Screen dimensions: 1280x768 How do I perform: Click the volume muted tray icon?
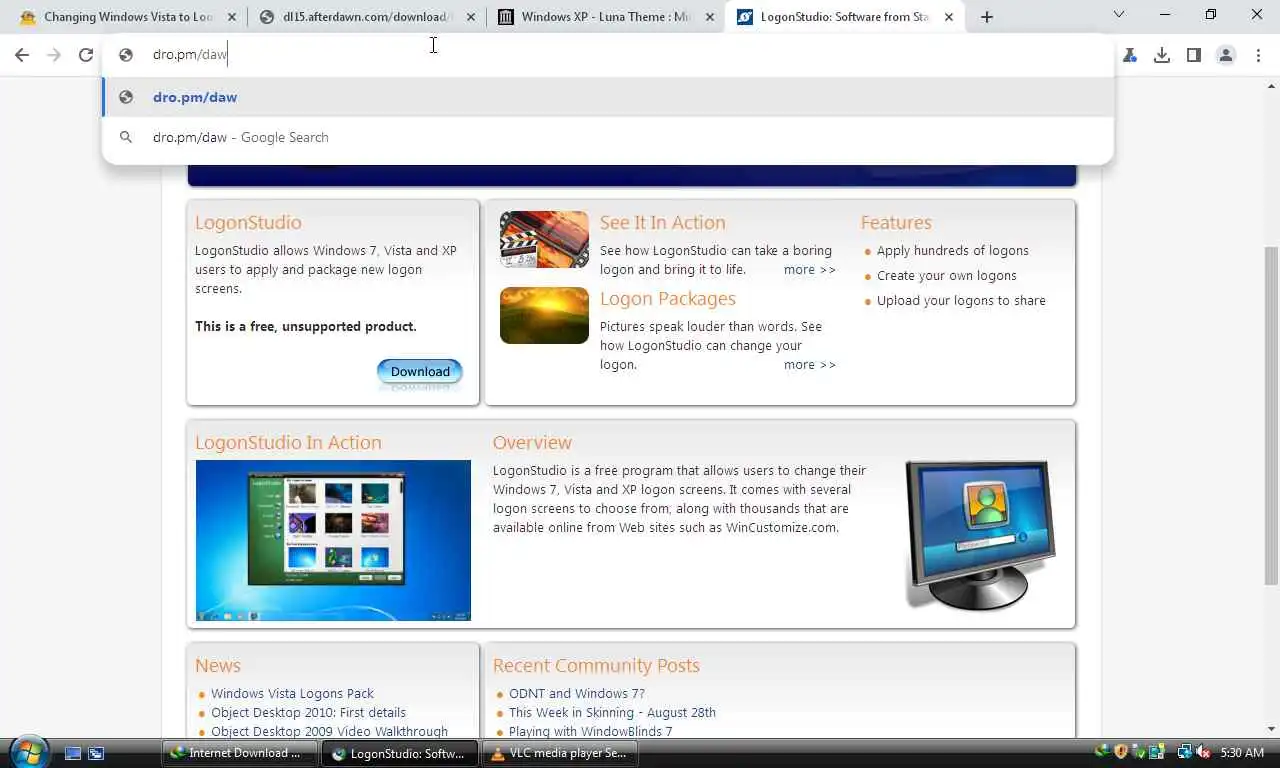(x=1203, y=753)
